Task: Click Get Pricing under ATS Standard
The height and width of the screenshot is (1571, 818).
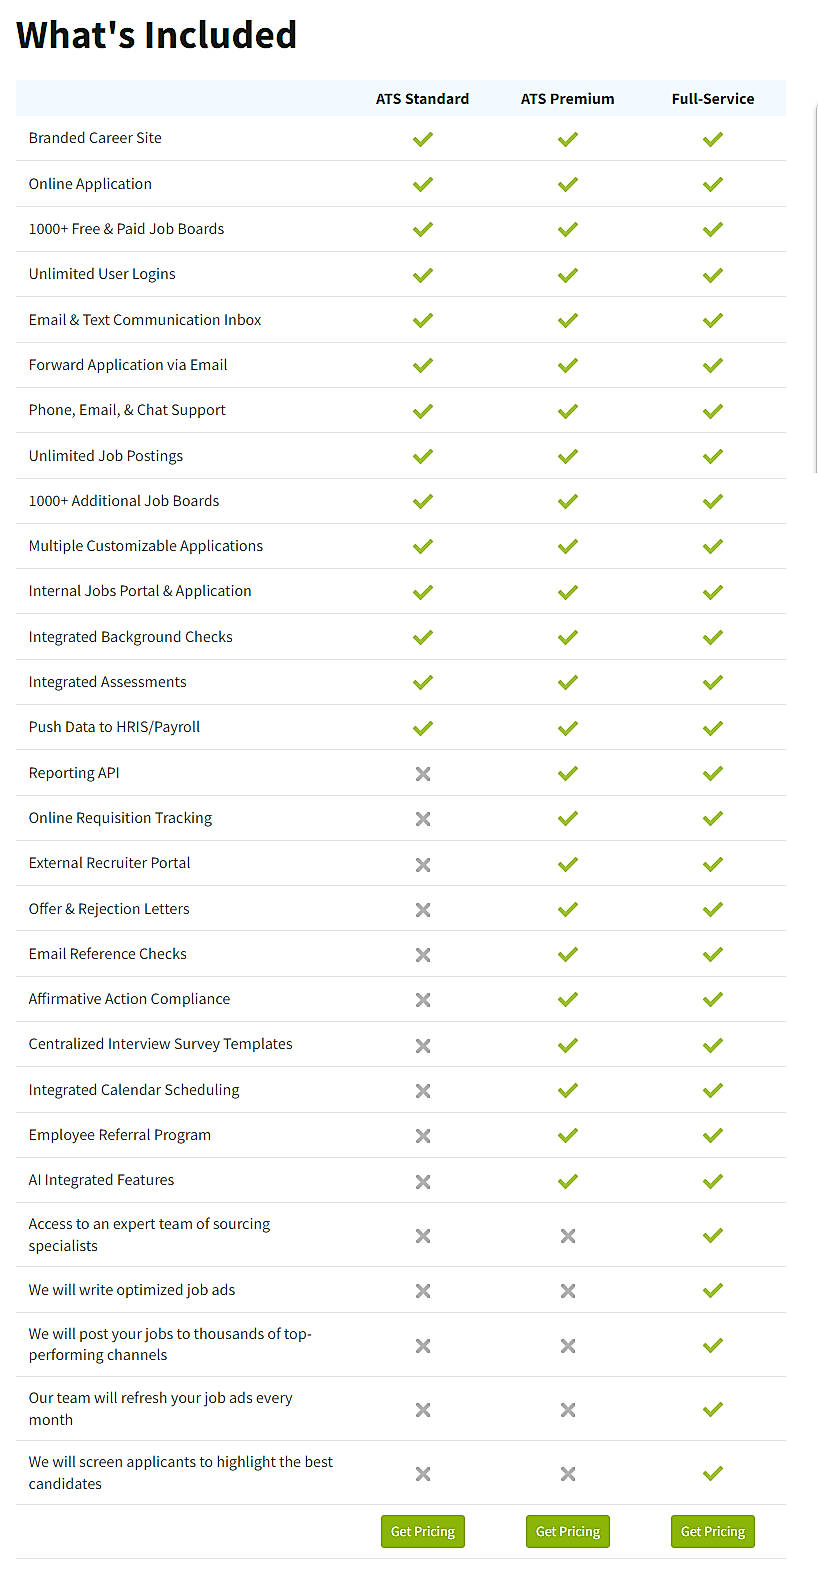Action: tap(422, 1531)
